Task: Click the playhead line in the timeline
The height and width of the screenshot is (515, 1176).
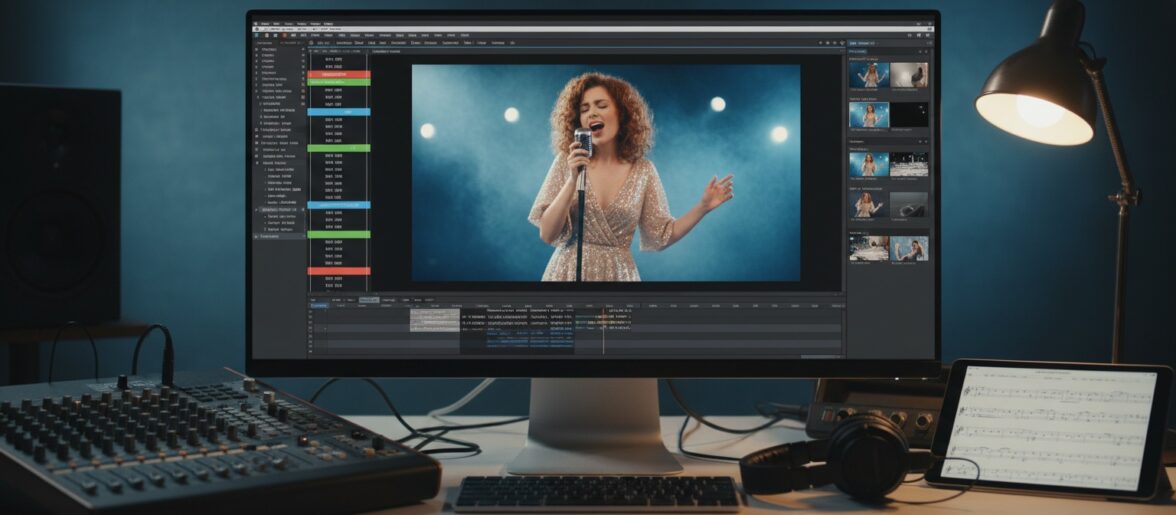Action: point(603,330)
